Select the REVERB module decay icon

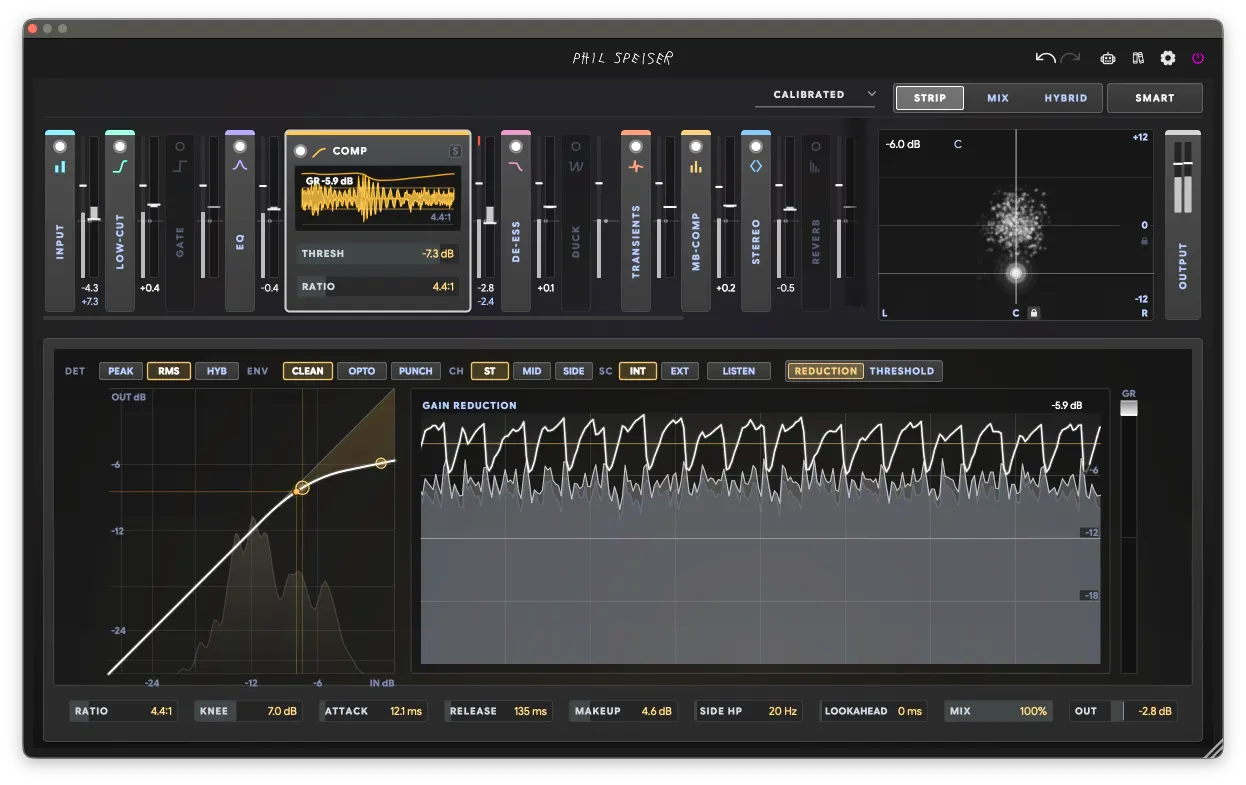click(816, 166)
